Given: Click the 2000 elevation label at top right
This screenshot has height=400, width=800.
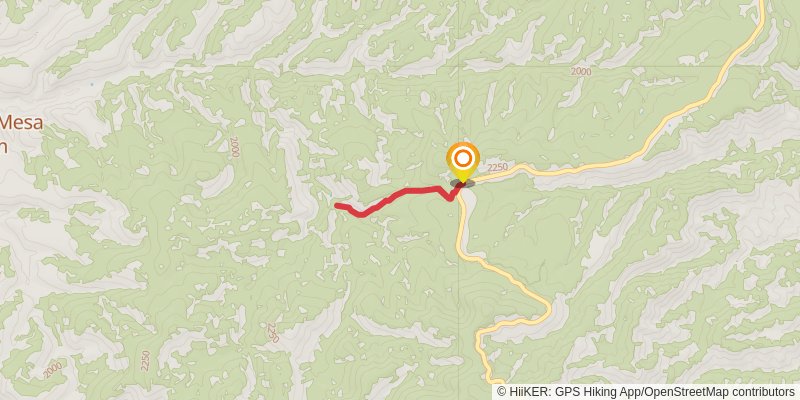Looking at the screenshot, I should click(x=581, y=71).
